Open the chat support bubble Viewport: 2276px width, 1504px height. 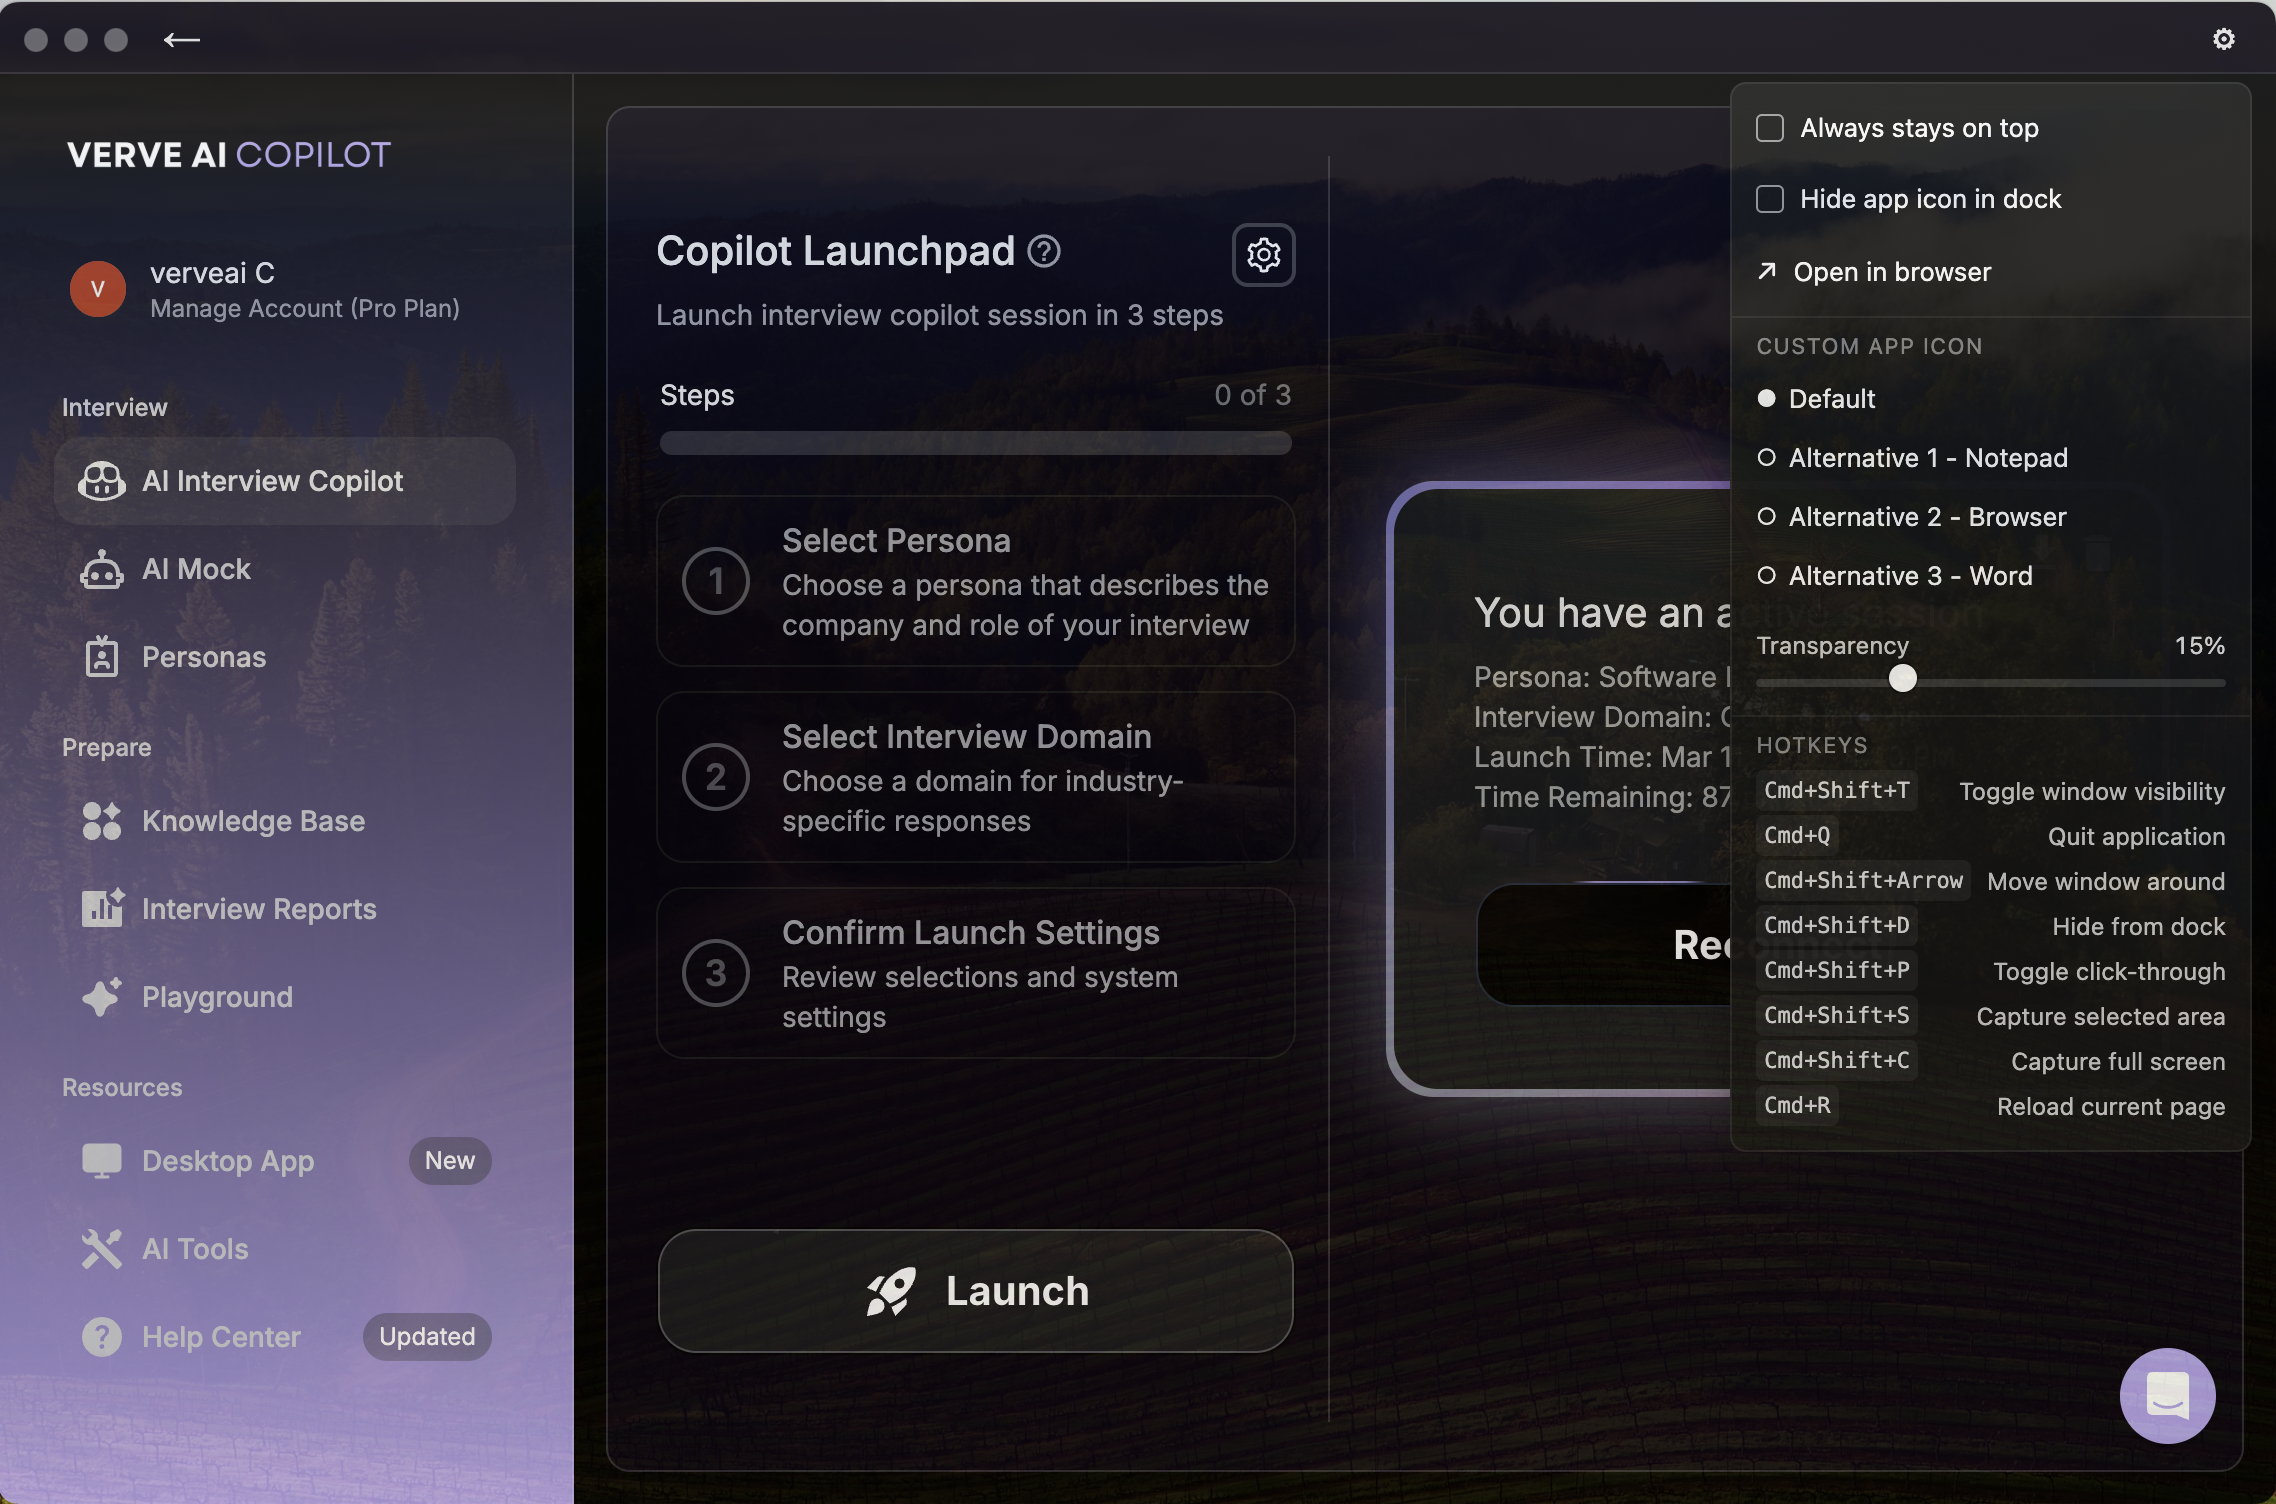pos(2167,1395)
